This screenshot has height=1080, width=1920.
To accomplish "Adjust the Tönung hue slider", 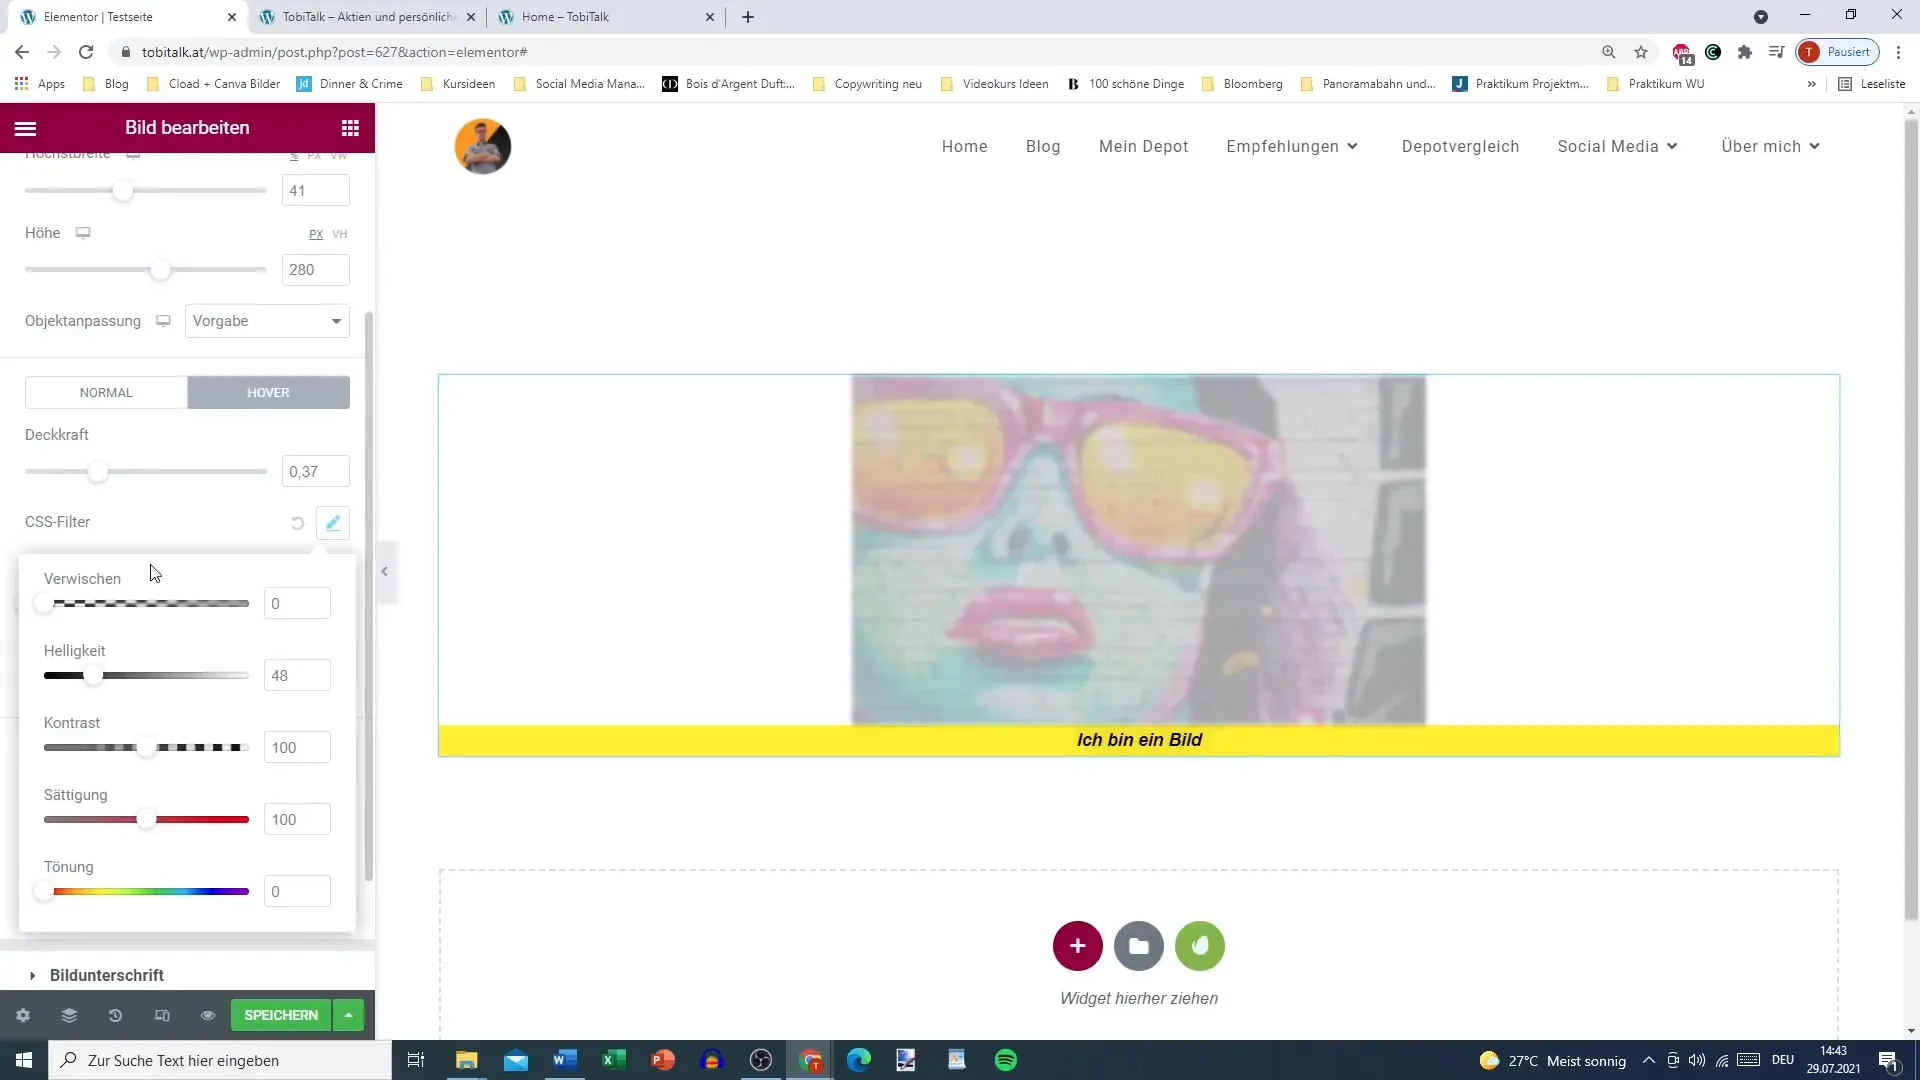I will coord(44,891).
